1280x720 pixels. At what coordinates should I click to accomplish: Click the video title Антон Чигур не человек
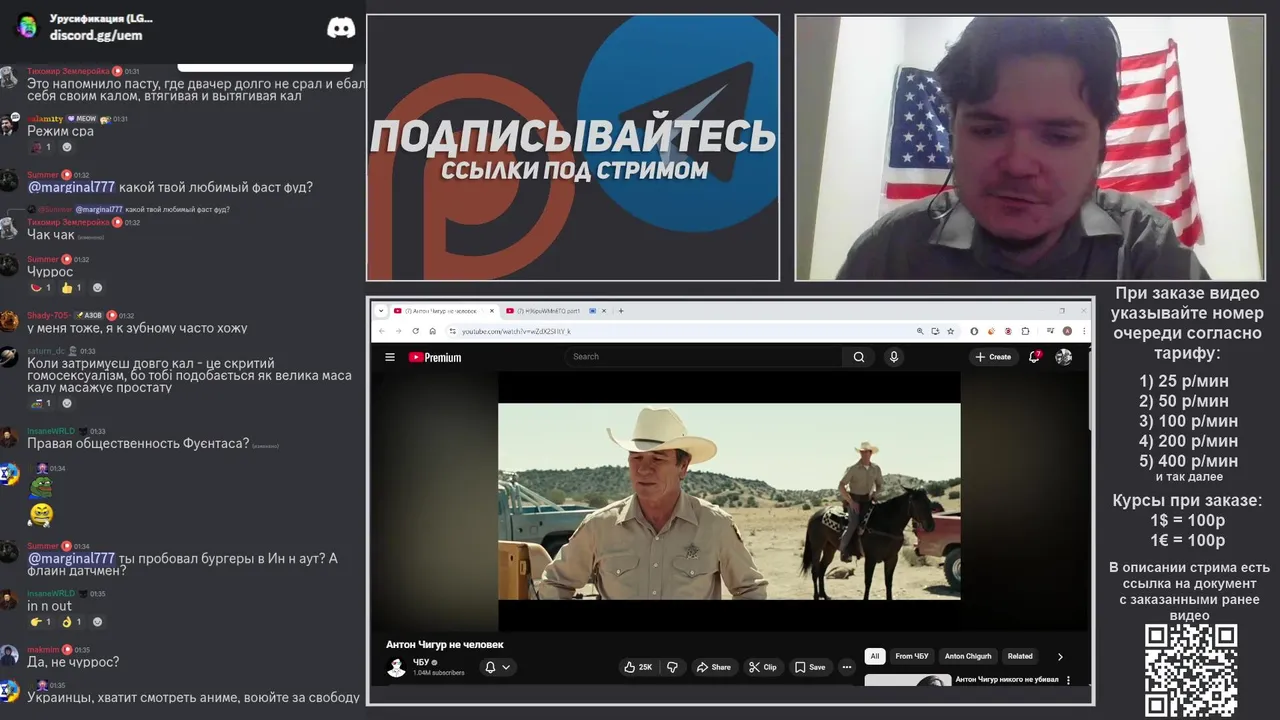coord(445,645)
